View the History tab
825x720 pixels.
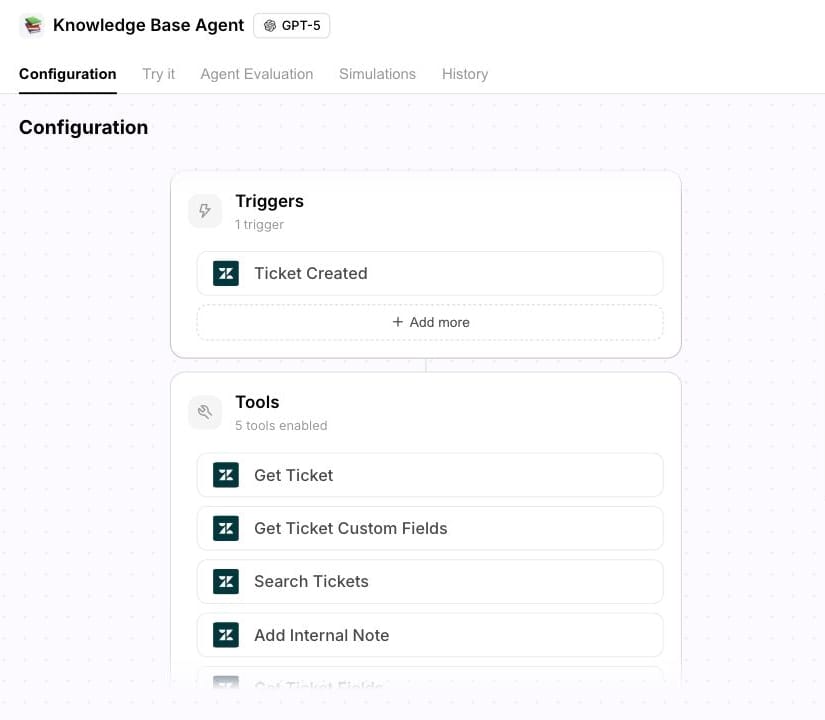tap(465, 74)
